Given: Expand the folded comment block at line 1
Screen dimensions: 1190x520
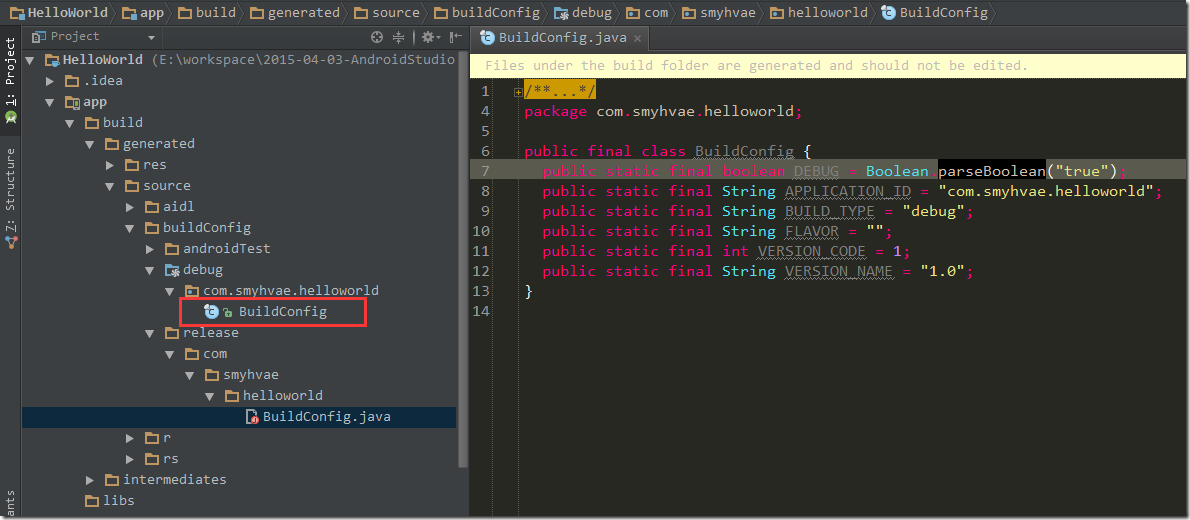Looking at the screenshot, I should (518, 91).
